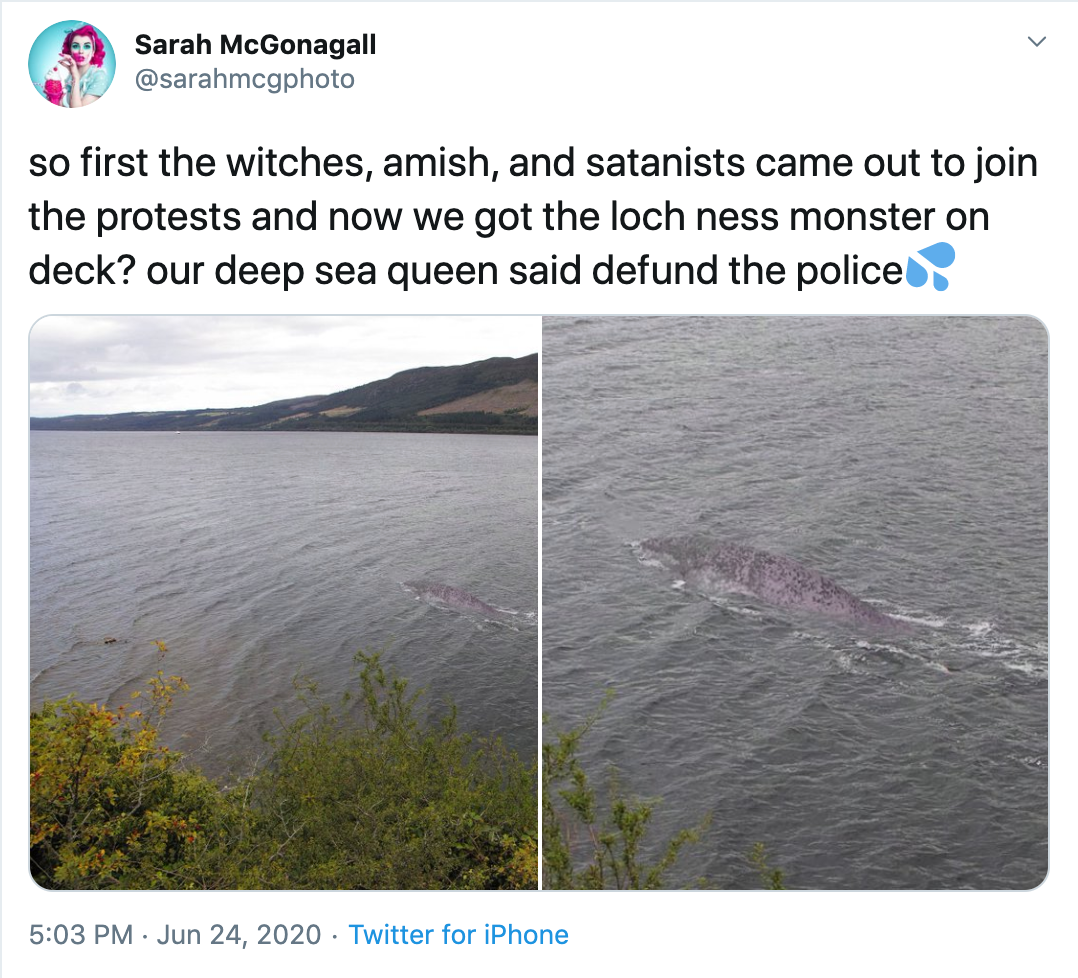Open the left photo of the loch

284,603
